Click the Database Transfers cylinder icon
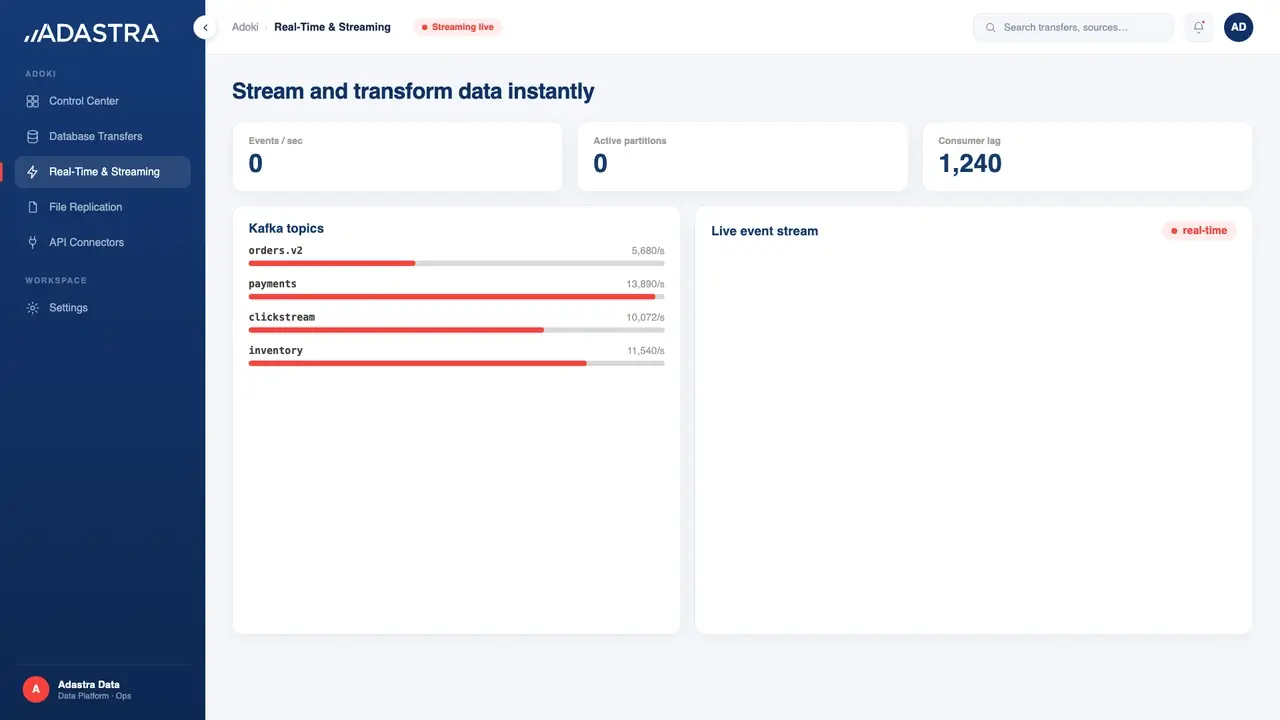Screen dimensions: 1280x720 tap(32, 136)
